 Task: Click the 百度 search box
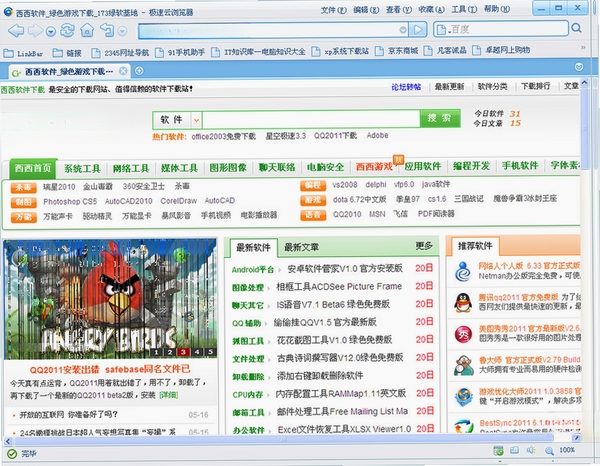[x=501, y=29]
